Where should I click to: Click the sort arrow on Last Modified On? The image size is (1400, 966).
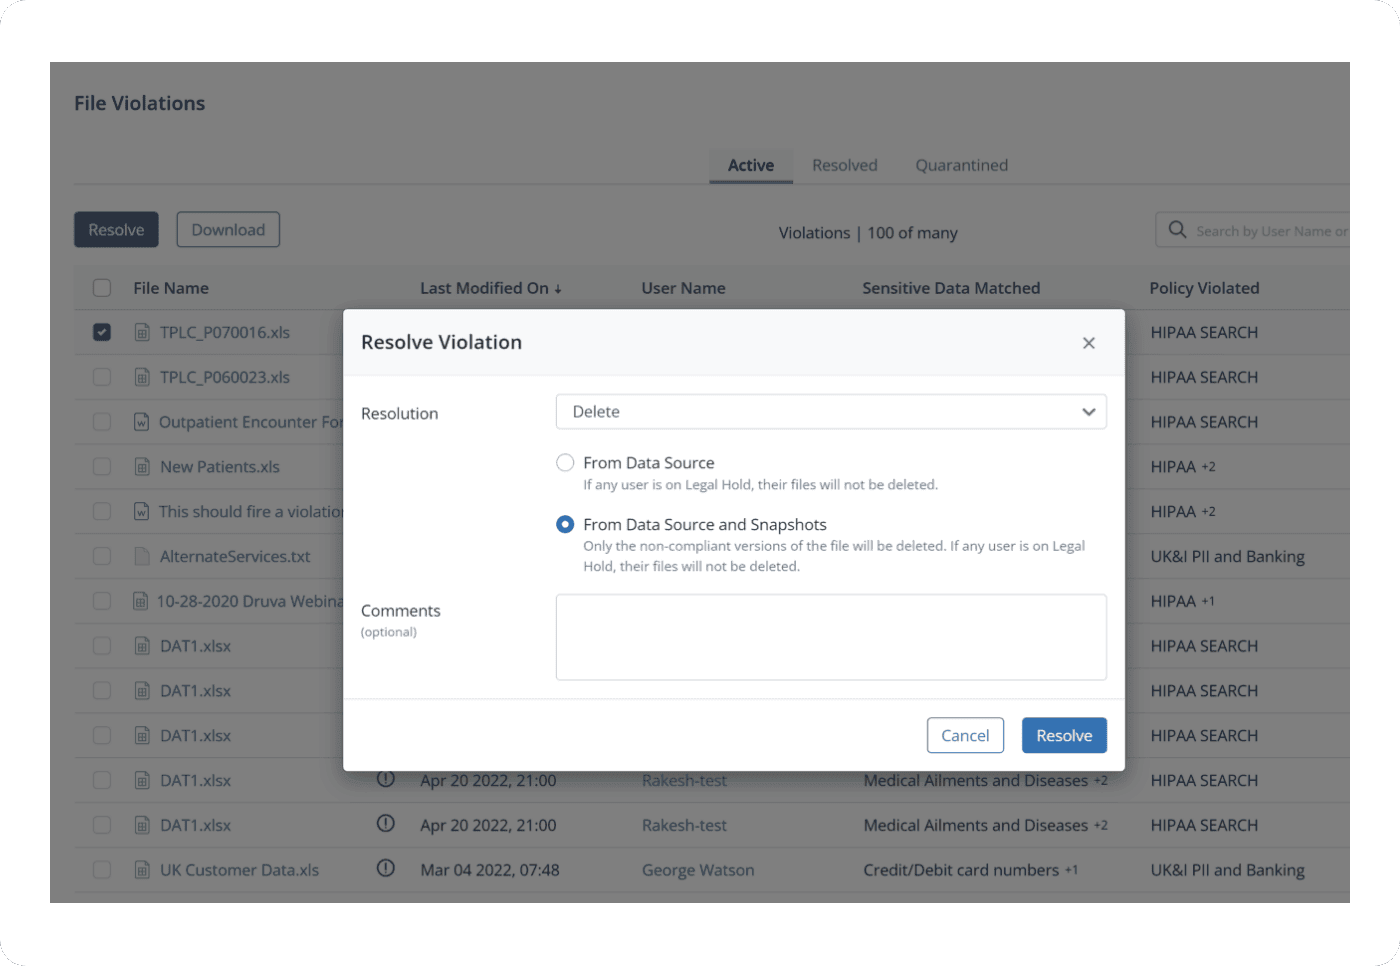click(x=558, y=289)
